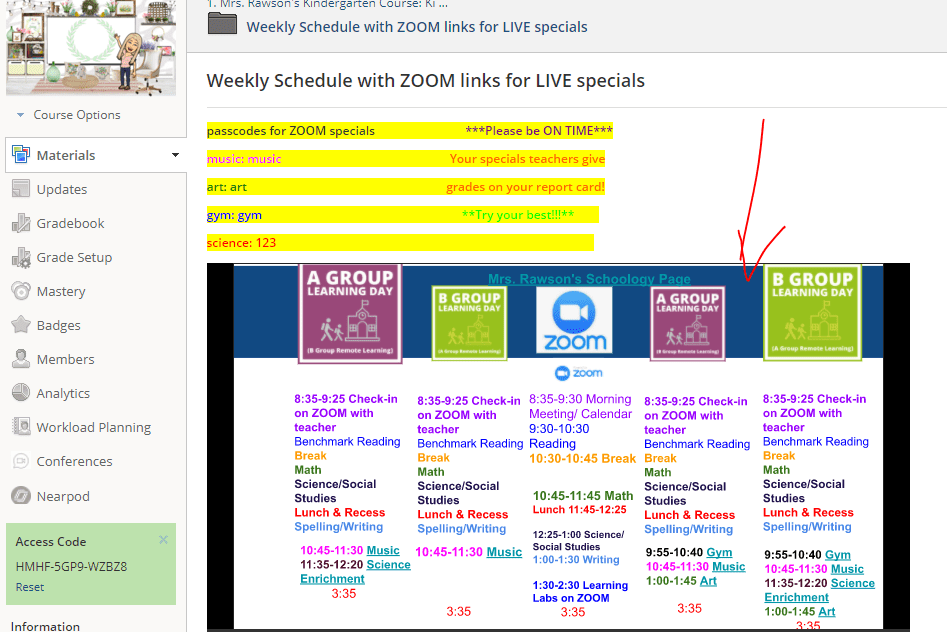The image size is (947, 632).
Task: Click the Materials icon in the sidebar
Action: point(21,155)
